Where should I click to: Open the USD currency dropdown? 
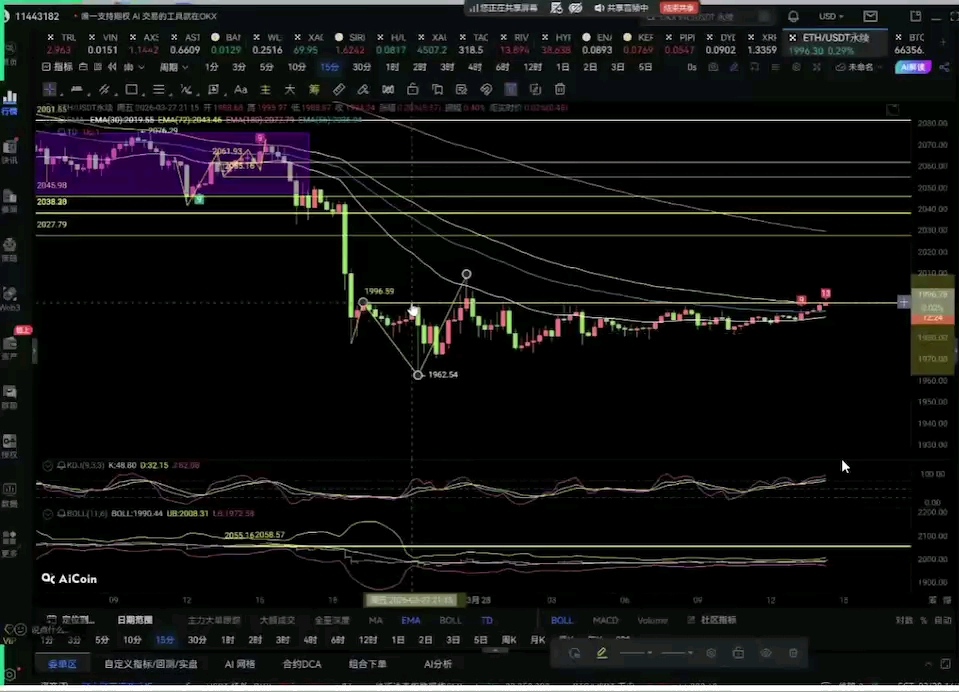click(x=831, y=17)
